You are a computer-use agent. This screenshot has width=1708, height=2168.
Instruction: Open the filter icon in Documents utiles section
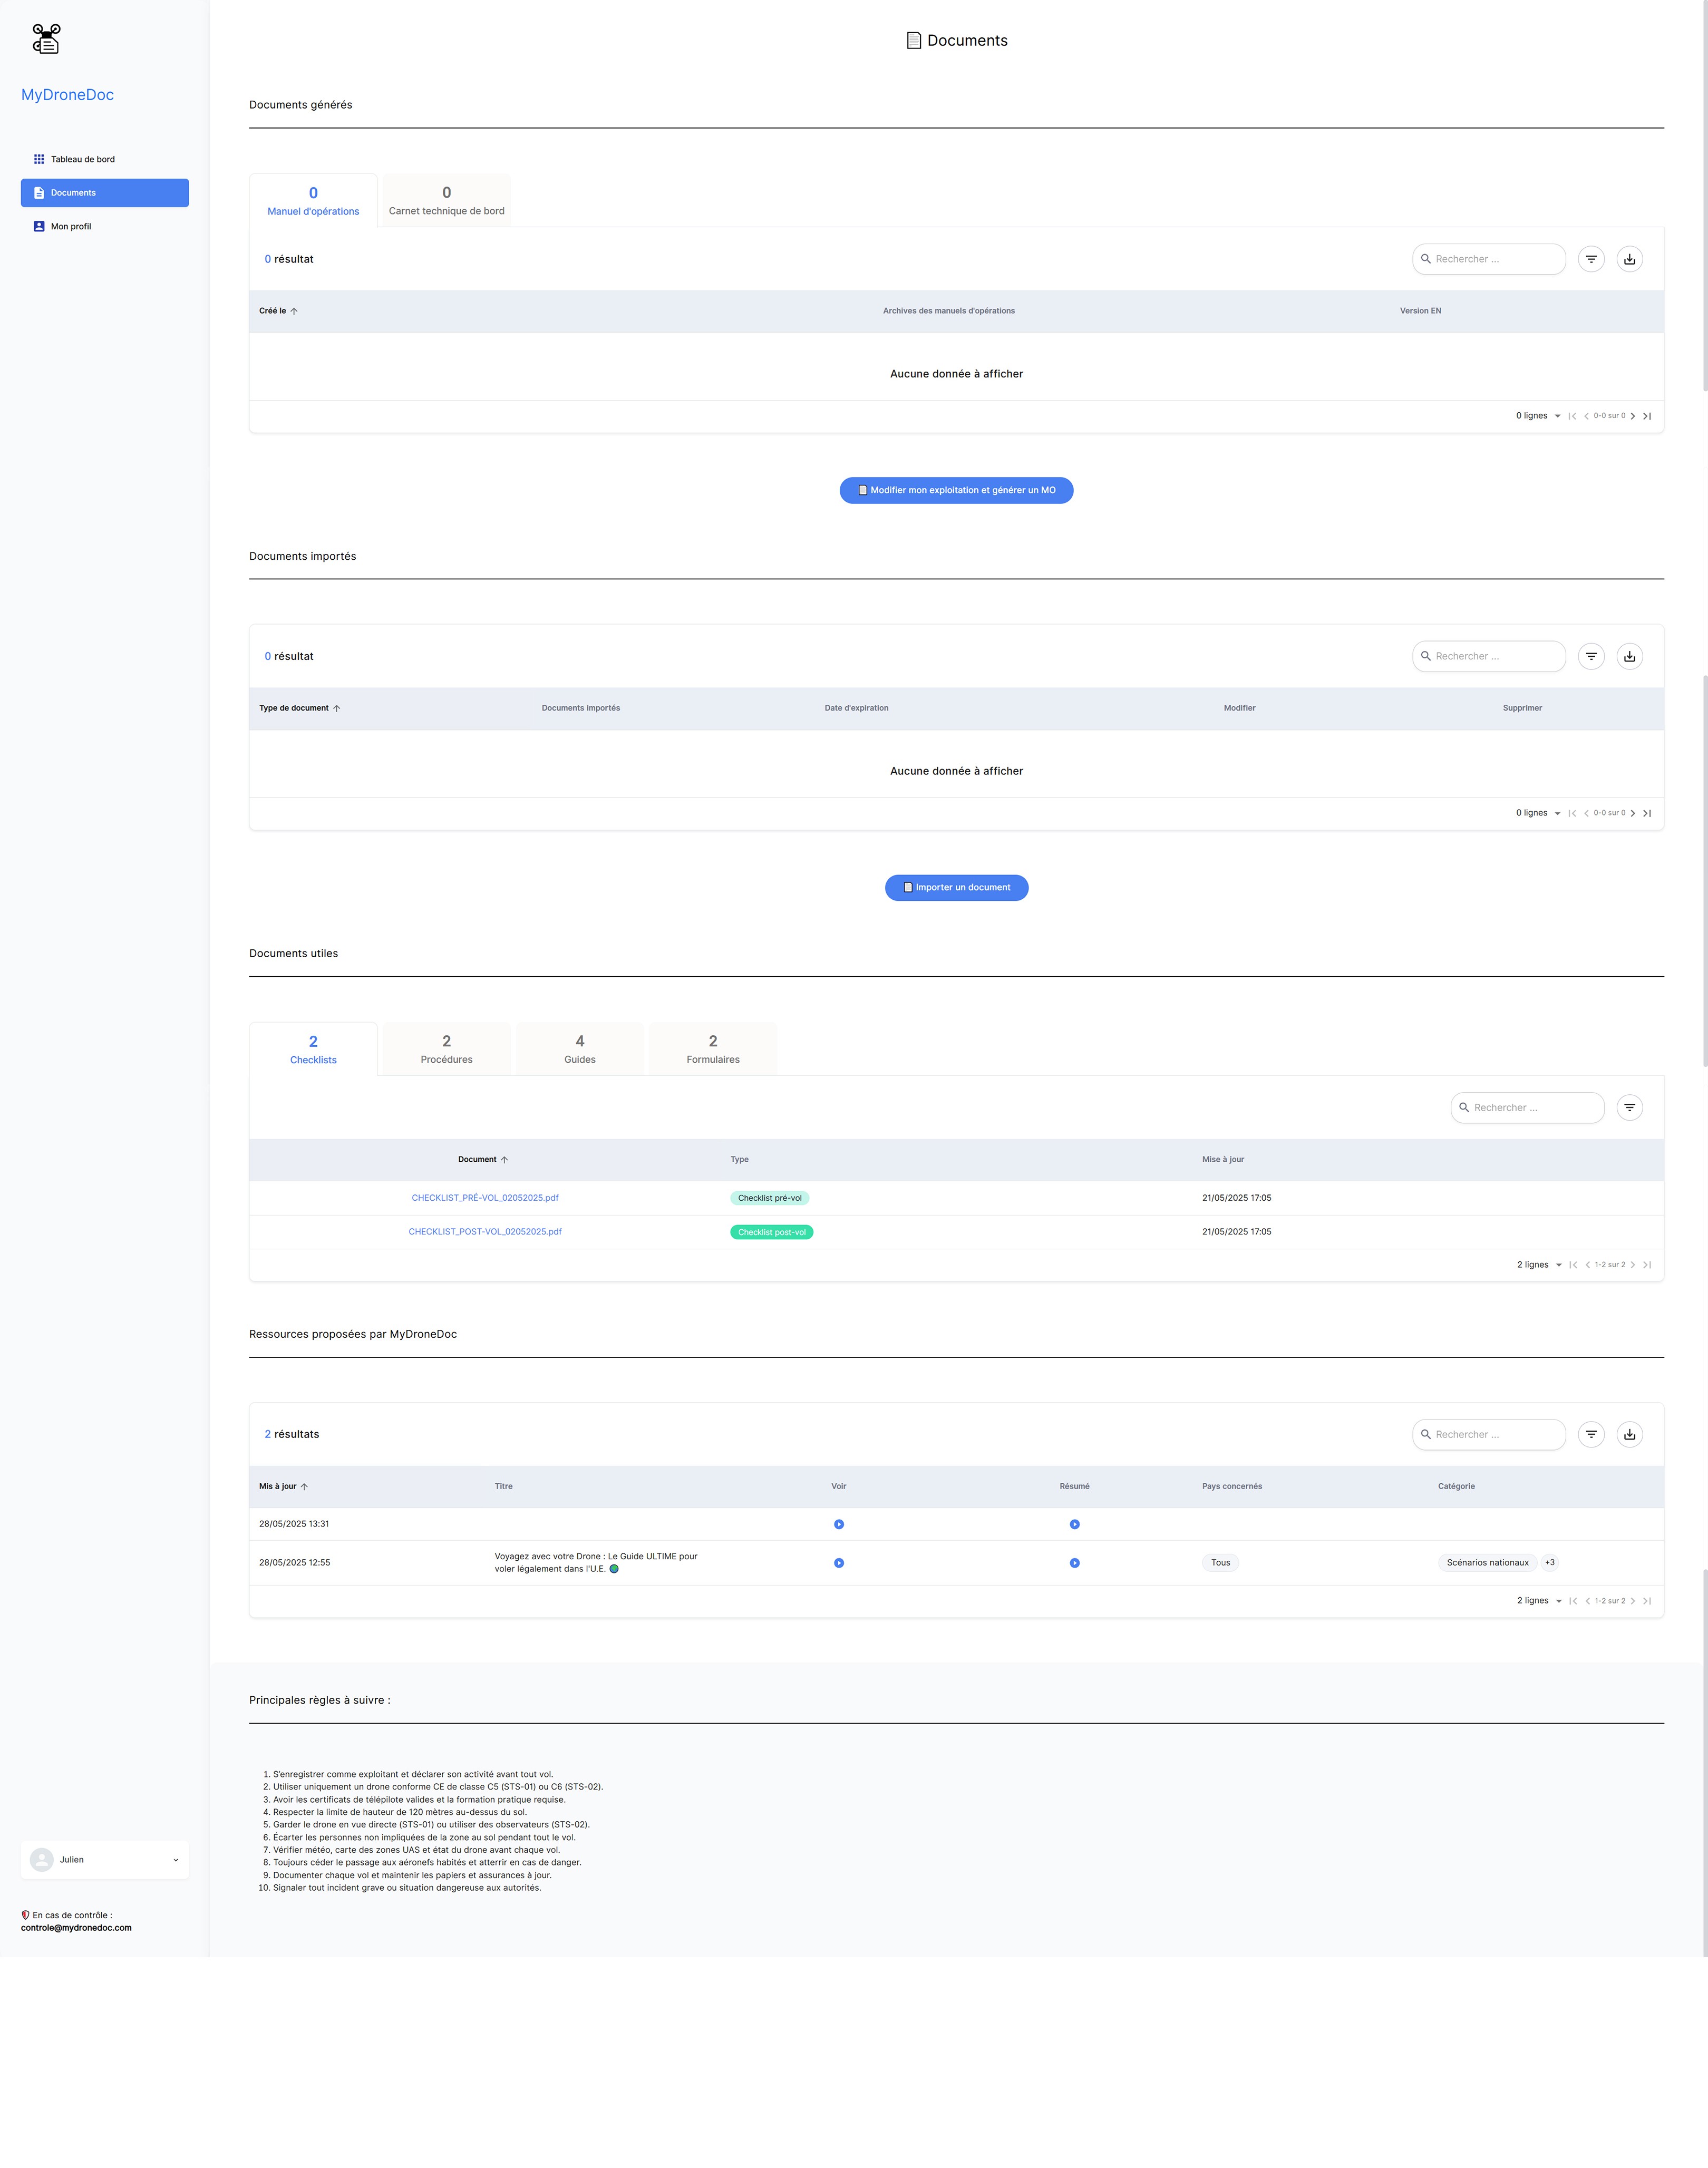pyautogui.click(x=1629, y=1107)
